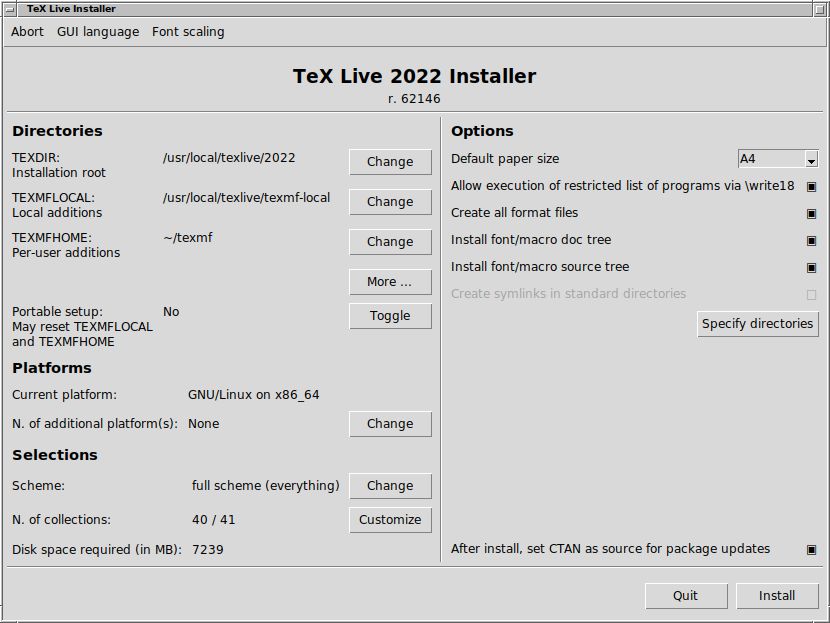The width and height of the screenshot is (830, 623).
Task: Click the ~/texmf path value
Action: click(x=188, y=238)
